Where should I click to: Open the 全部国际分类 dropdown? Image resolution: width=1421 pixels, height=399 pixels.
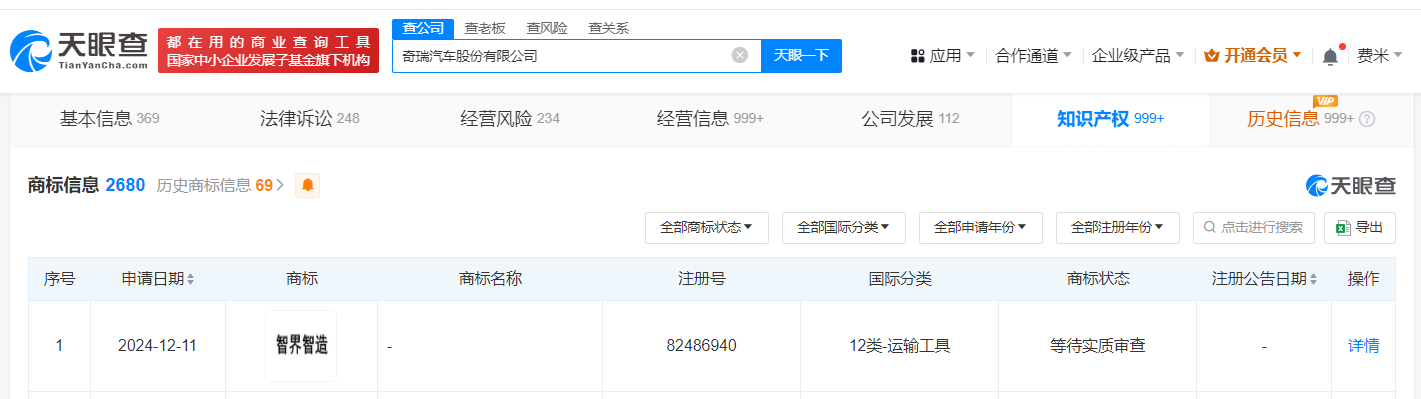point(843,228)
